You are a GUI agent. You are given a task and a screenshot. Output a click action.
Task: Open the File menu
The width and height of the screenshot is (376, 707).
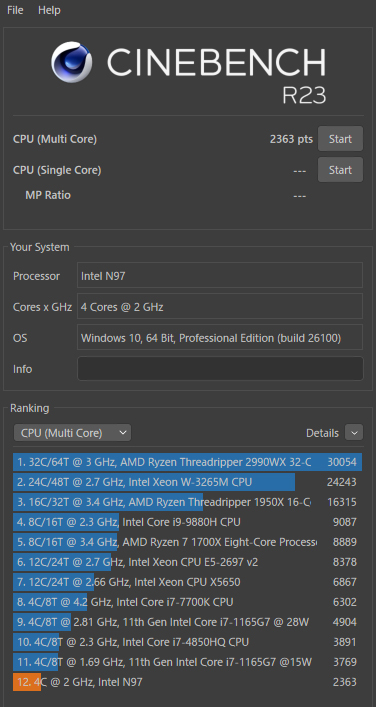pos(15,10)
